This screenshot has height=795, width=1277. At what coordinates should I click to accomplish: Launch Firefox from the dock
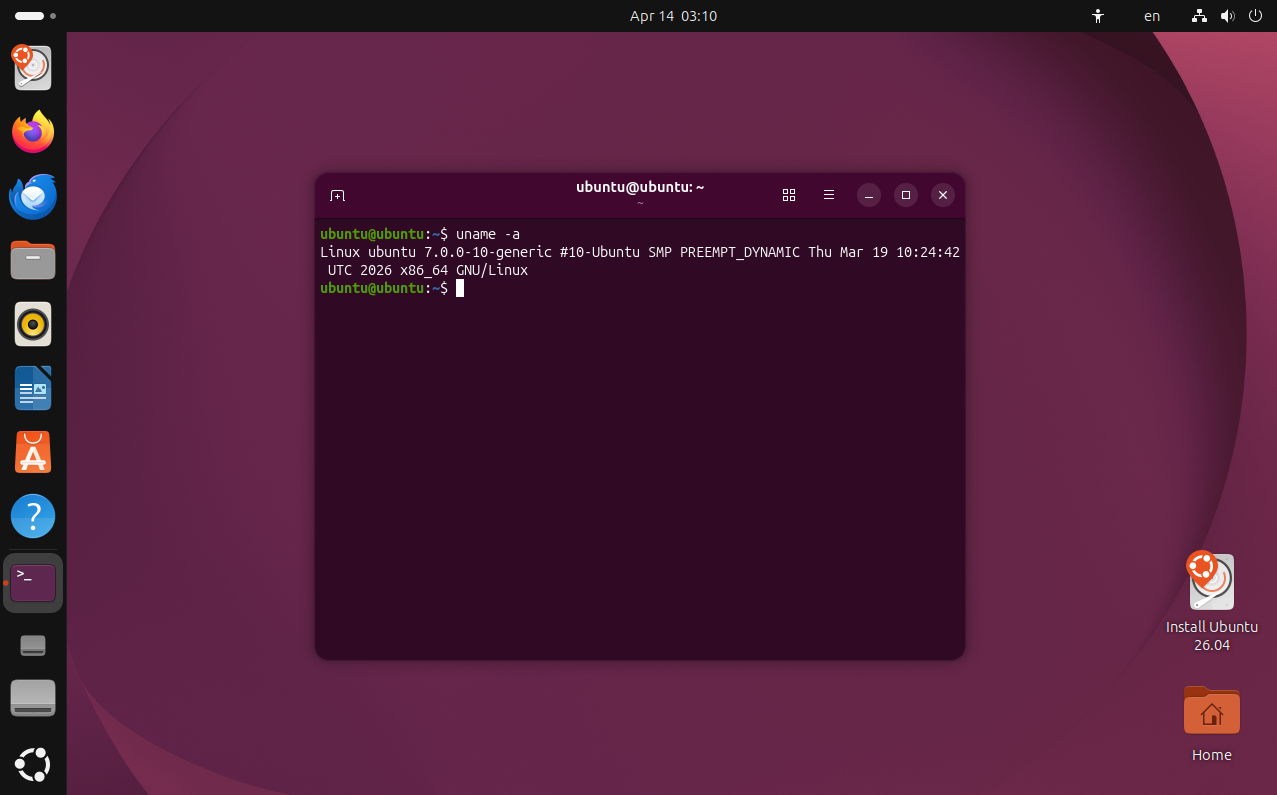33,133
